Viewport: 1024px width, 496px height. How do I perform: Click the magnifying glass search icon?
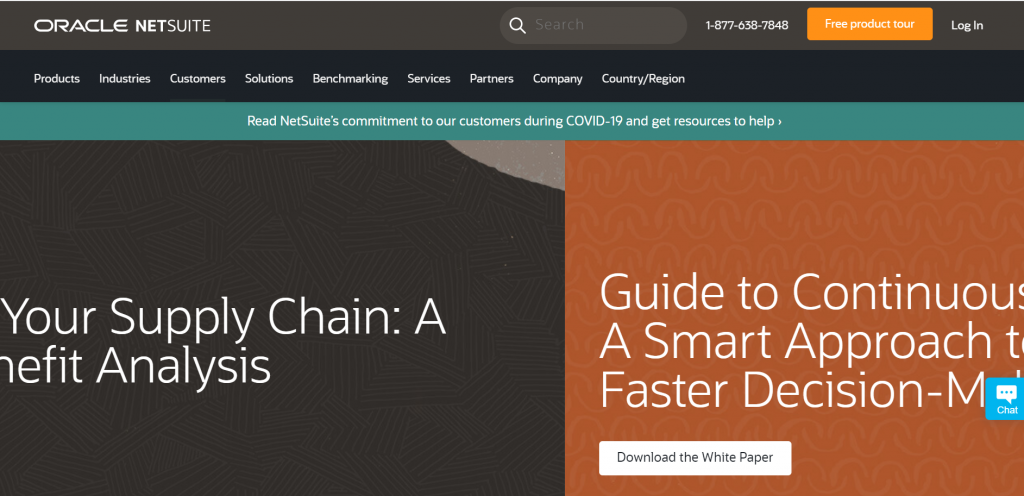[517, 25]
